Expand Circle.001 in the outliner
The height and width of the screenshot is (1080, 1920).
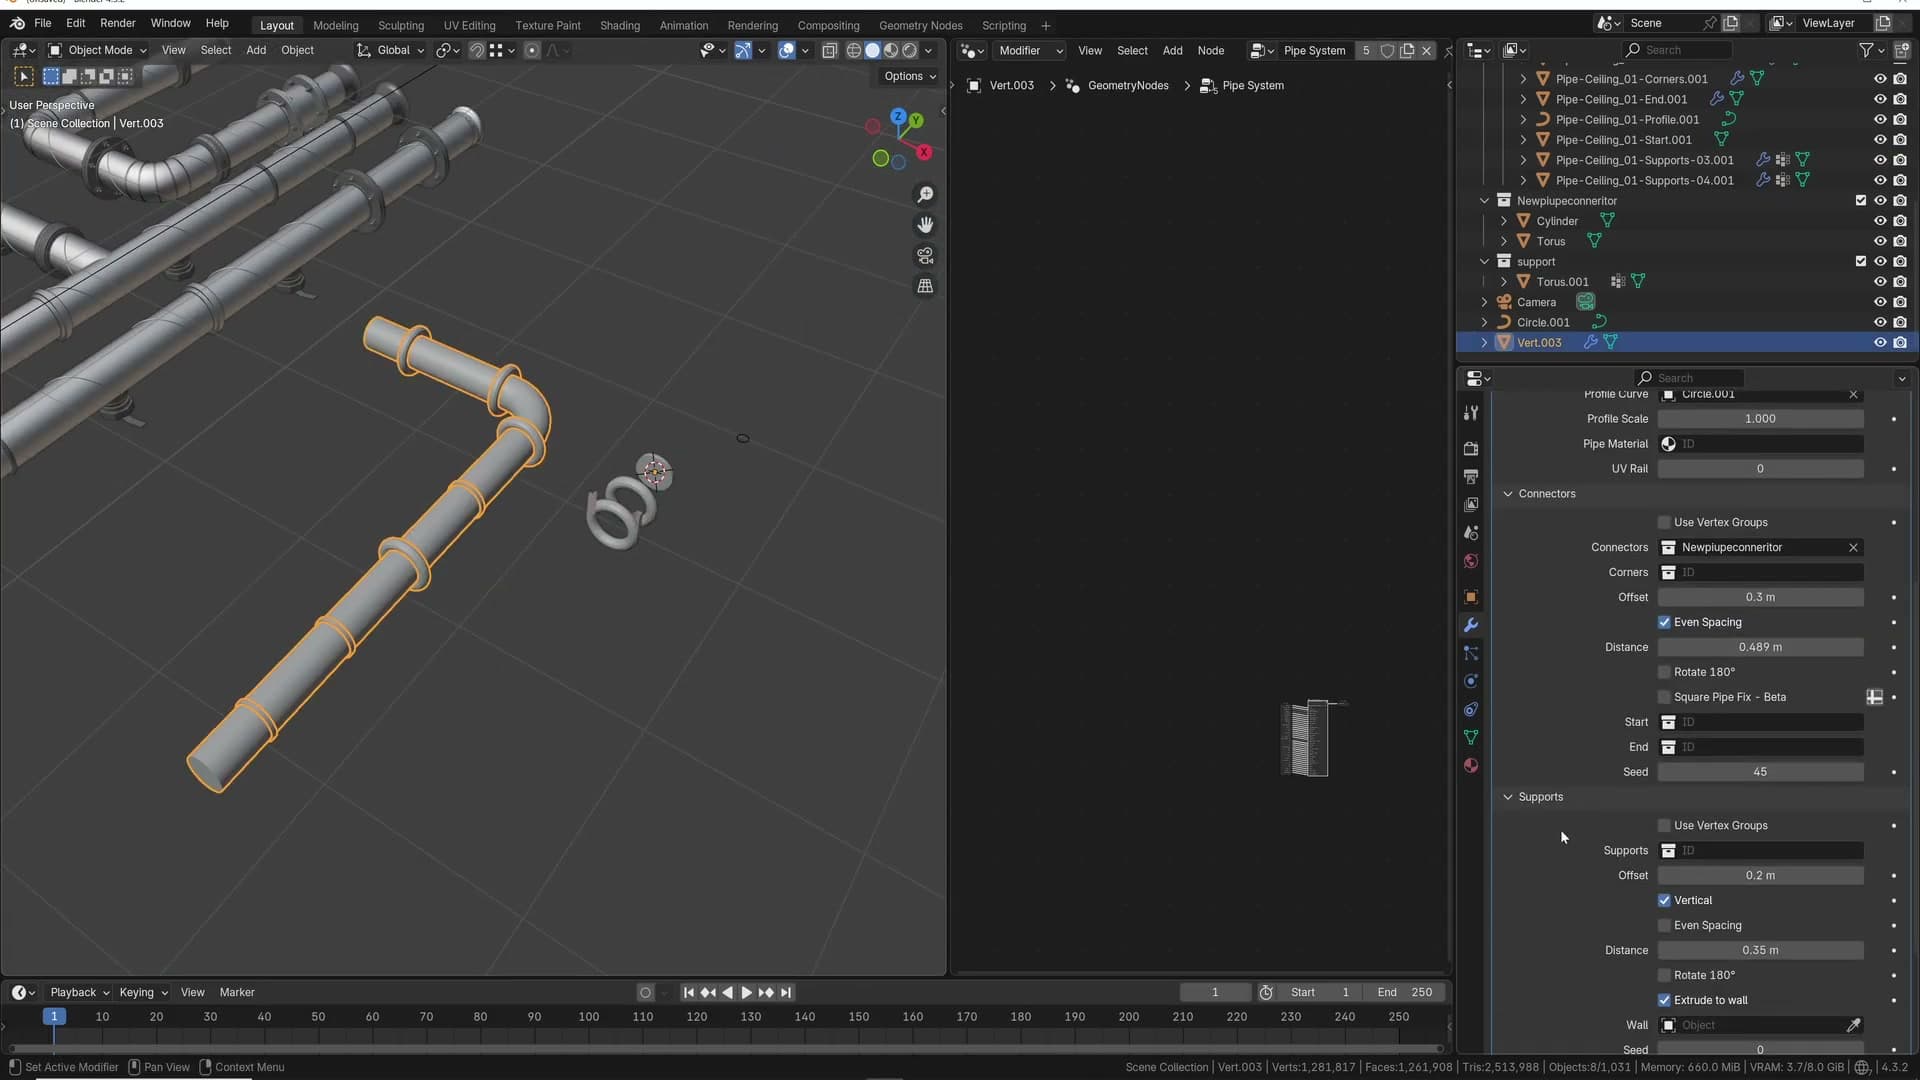point(1485,322)
